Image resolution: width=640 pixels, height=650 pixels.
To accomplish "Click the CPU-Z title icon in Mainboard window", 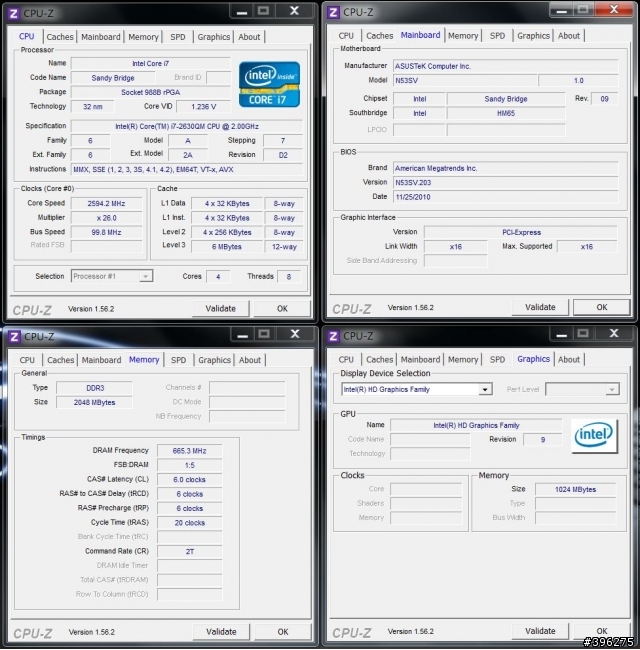I will [333, 12].
